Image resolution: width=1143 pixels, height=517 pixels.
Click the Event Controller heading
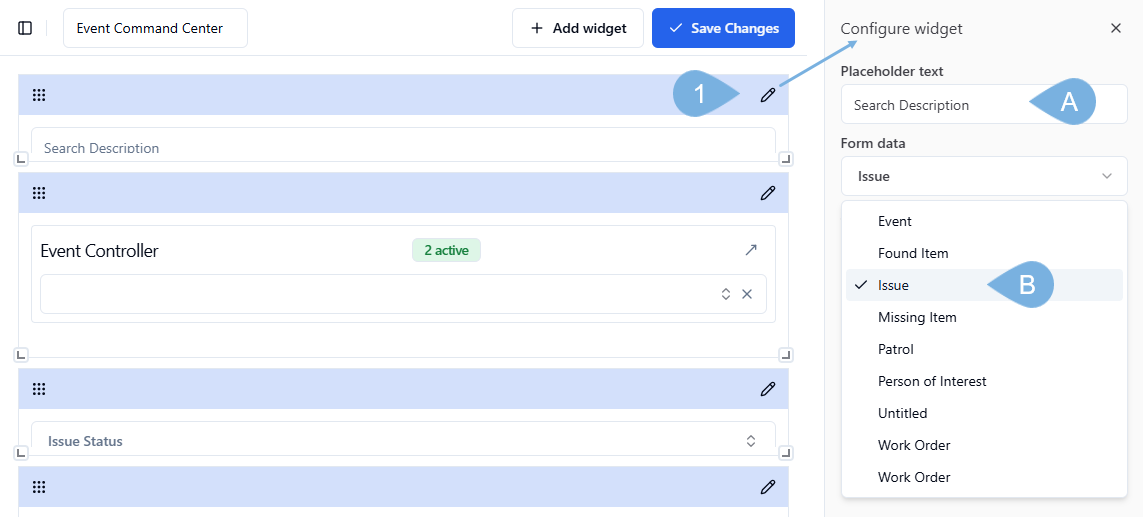(x=99, y=251)
